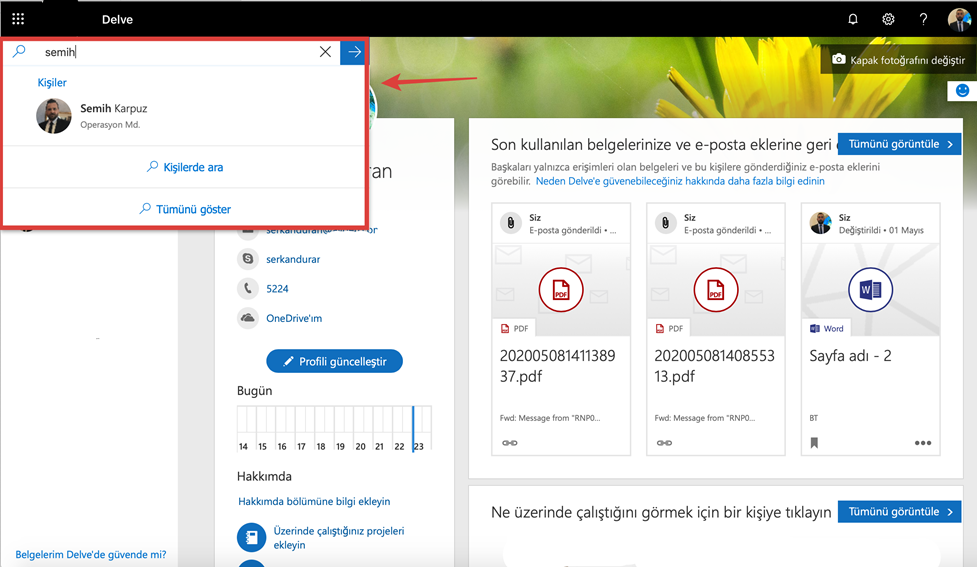Click OneDrive cloud icon
977x567 pixels.
tap(248, 318)
